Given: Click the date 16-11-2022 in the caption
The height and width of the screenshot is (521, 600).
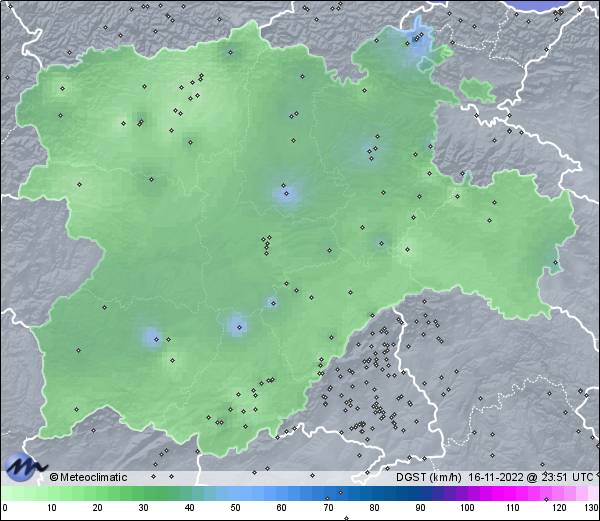Looking at the screenshot, I should [496, 477].
